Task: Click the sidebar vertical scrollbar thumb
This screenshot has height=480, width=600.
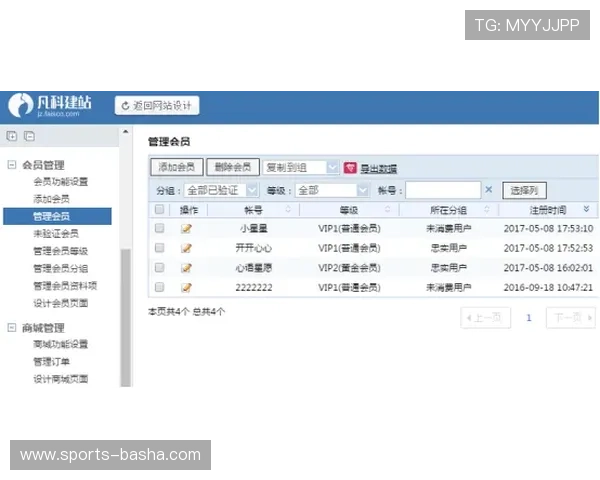Action: point(126,318)
